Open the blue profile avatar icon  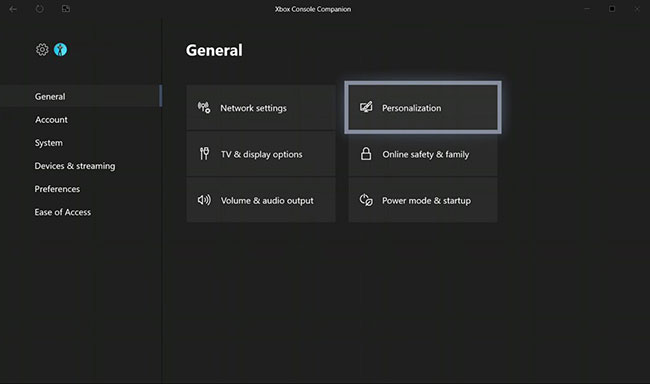(x=61, y=50)
